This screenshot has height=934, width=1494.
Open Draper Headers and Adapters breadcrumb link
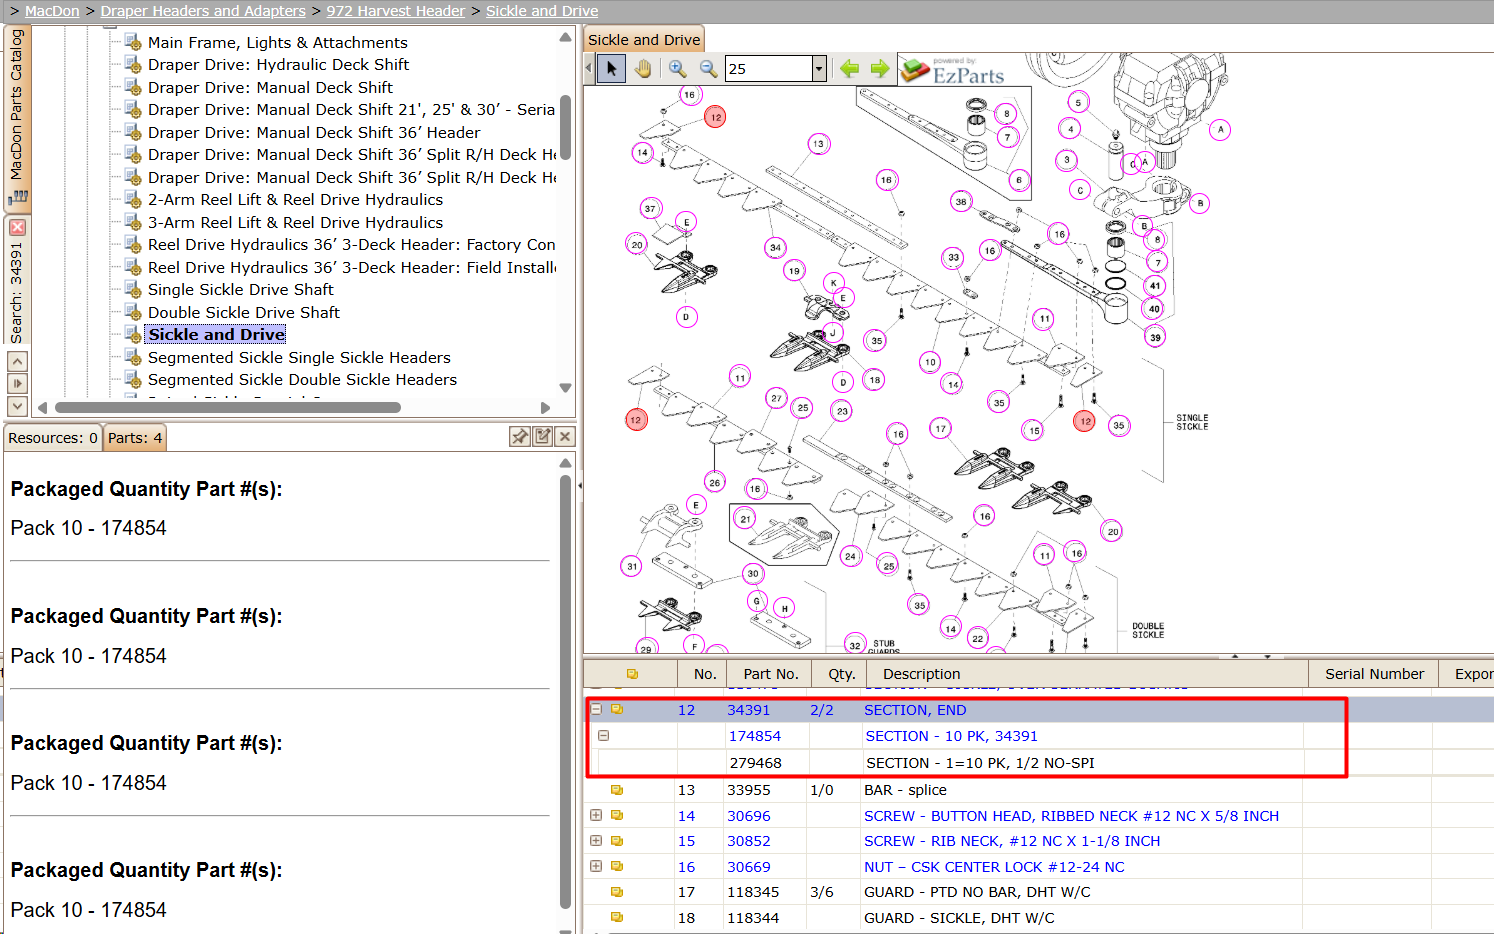point(203,11)
